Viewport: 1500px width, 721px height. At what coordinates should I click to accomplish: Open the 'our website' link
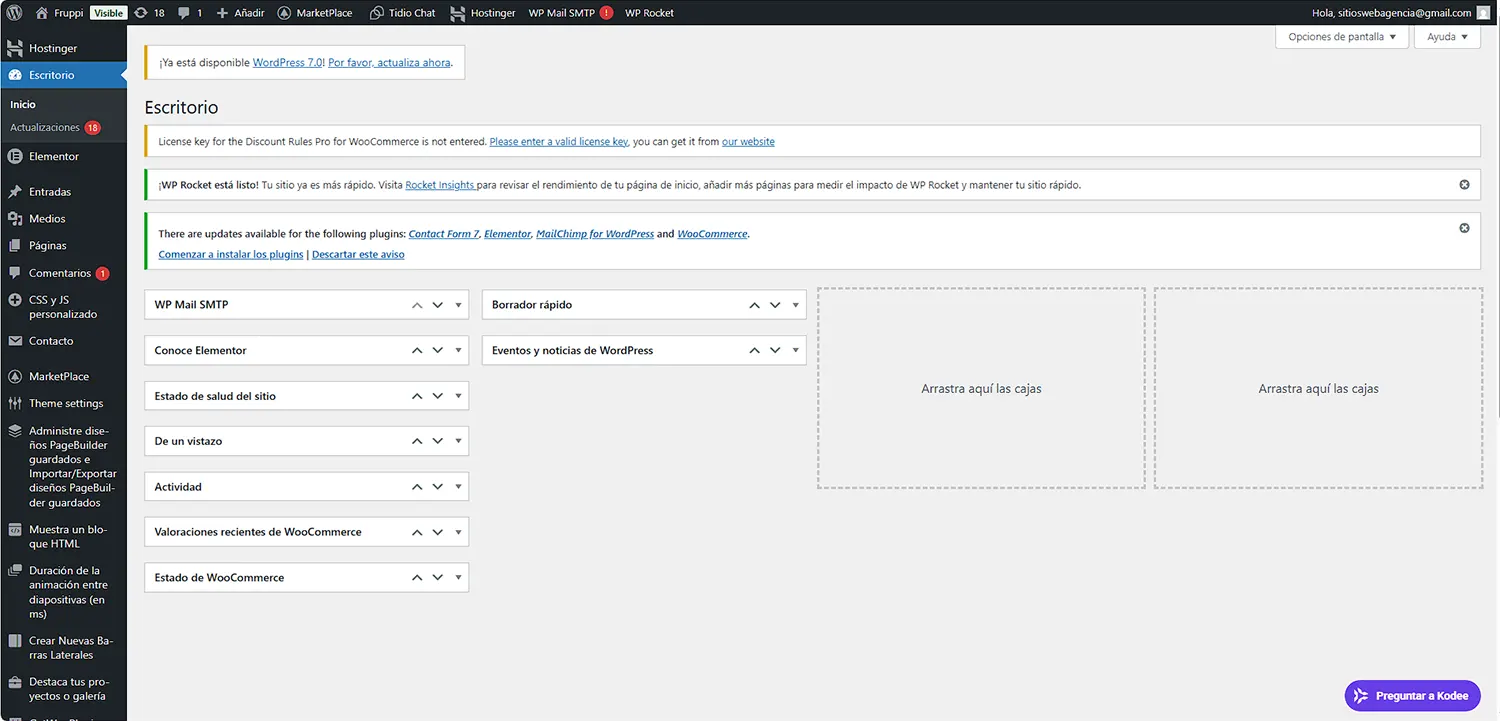click(x=748, y=142)
